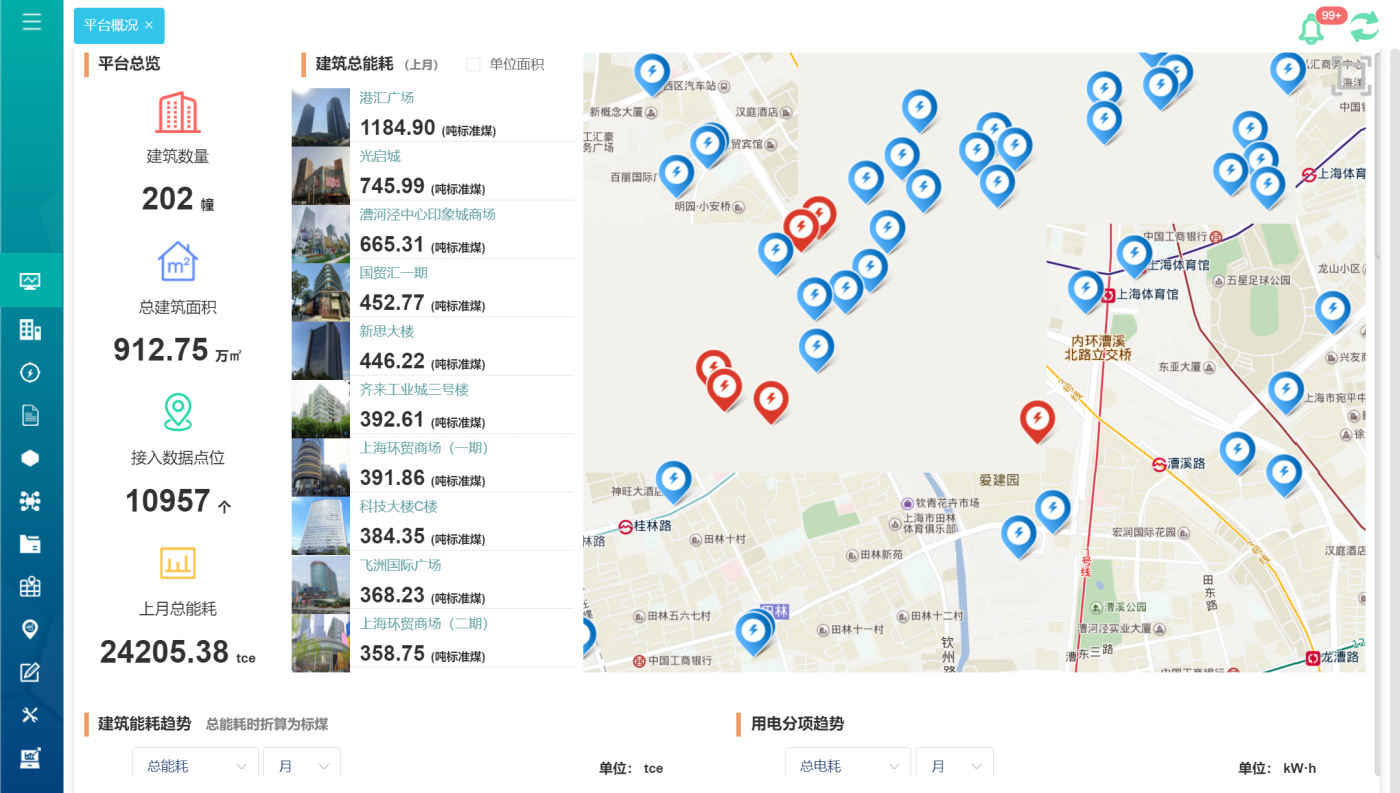
Task: Open the 总能耗 dropdown in energy trend panel
Action: click(x=194, y=765)
